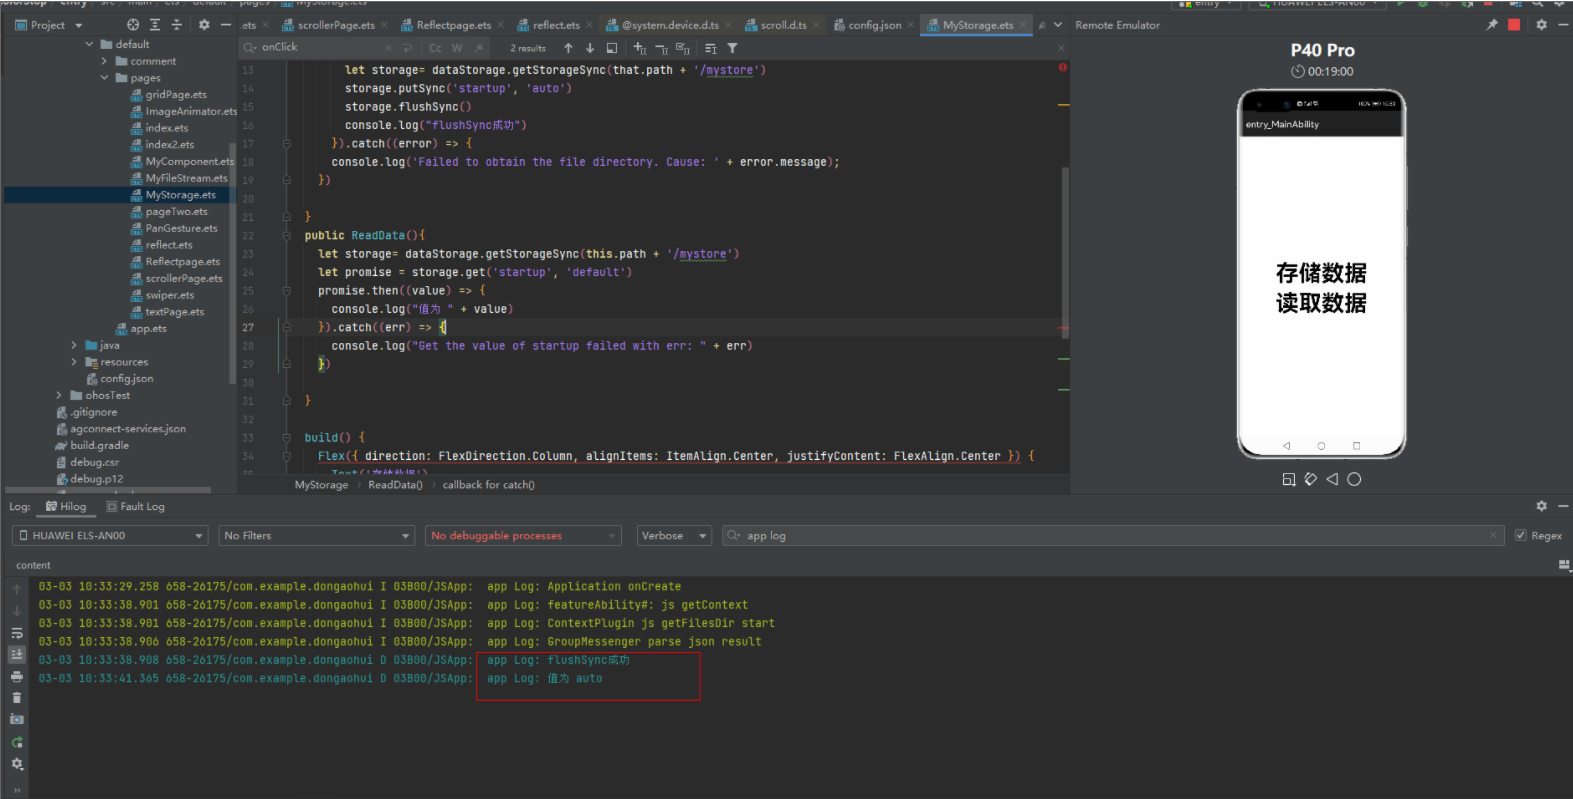Stop the Remote Emulator with red square

click(x=1514, y=25)
